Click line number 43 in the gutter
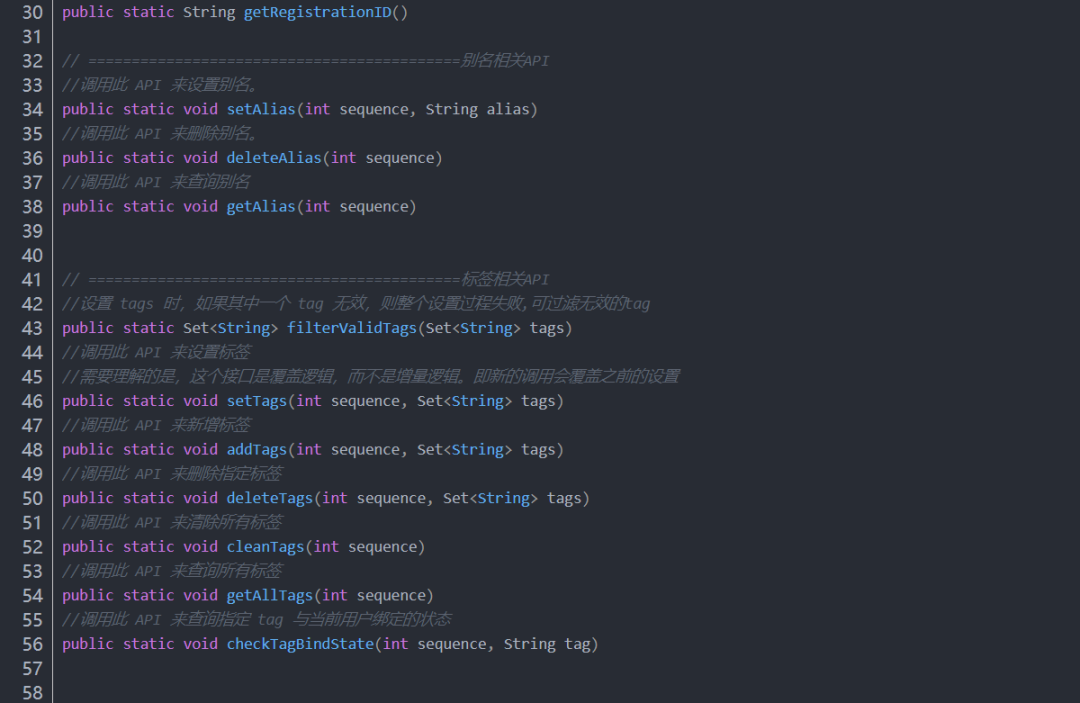The image size is (1080, 703). pos(32,328)
